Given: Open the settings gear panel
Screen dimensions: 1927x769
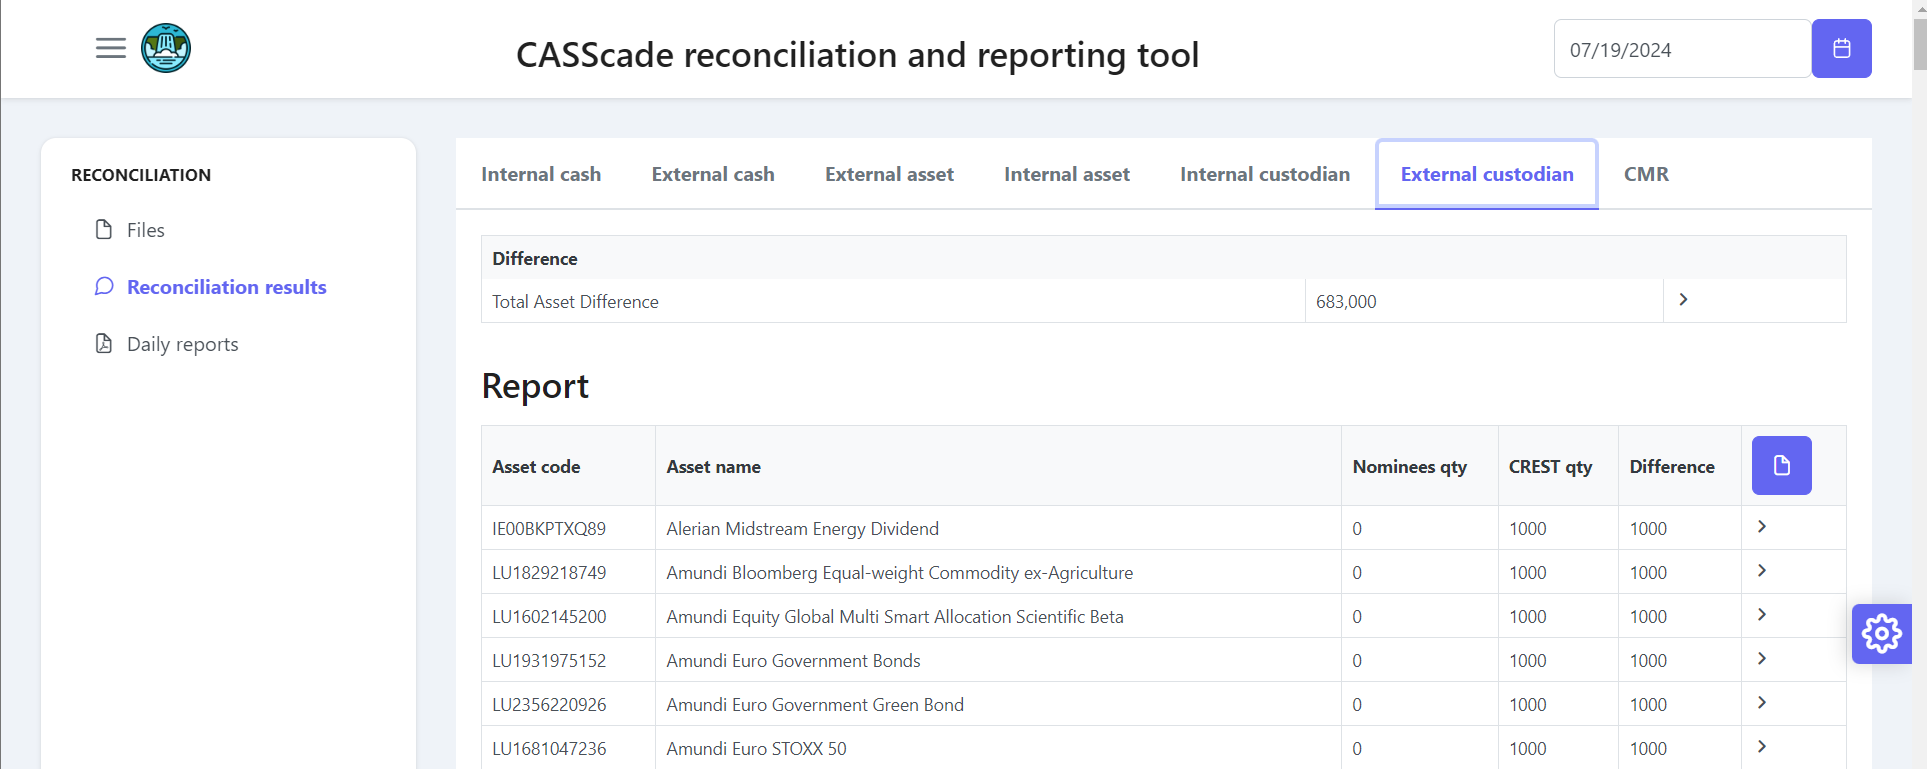Looking at the screenshot, I should click(1881, 634).
